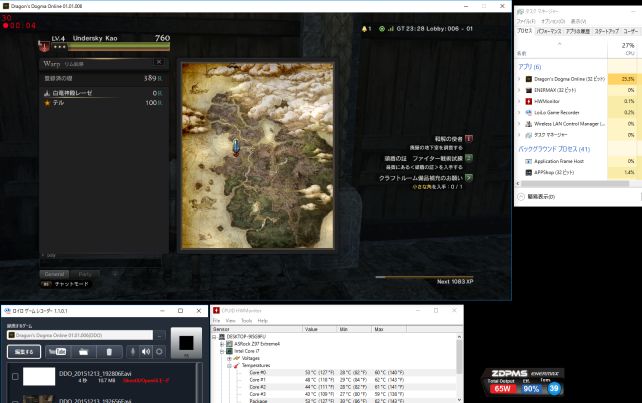This screenshot has width=642, height=403.
Task: Close the Warp panel with its X button
Action: point(159,62)
